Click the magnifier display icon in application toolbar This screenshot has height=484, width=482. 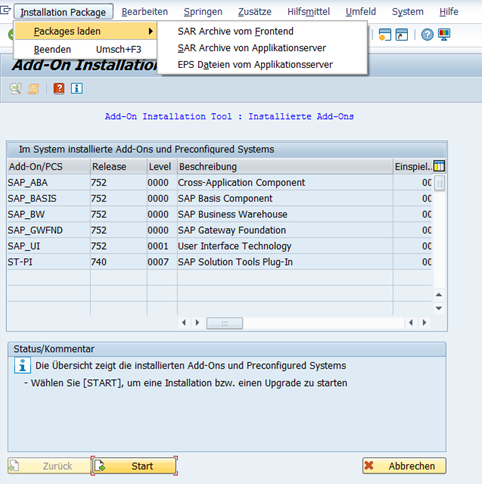(15, 89)
